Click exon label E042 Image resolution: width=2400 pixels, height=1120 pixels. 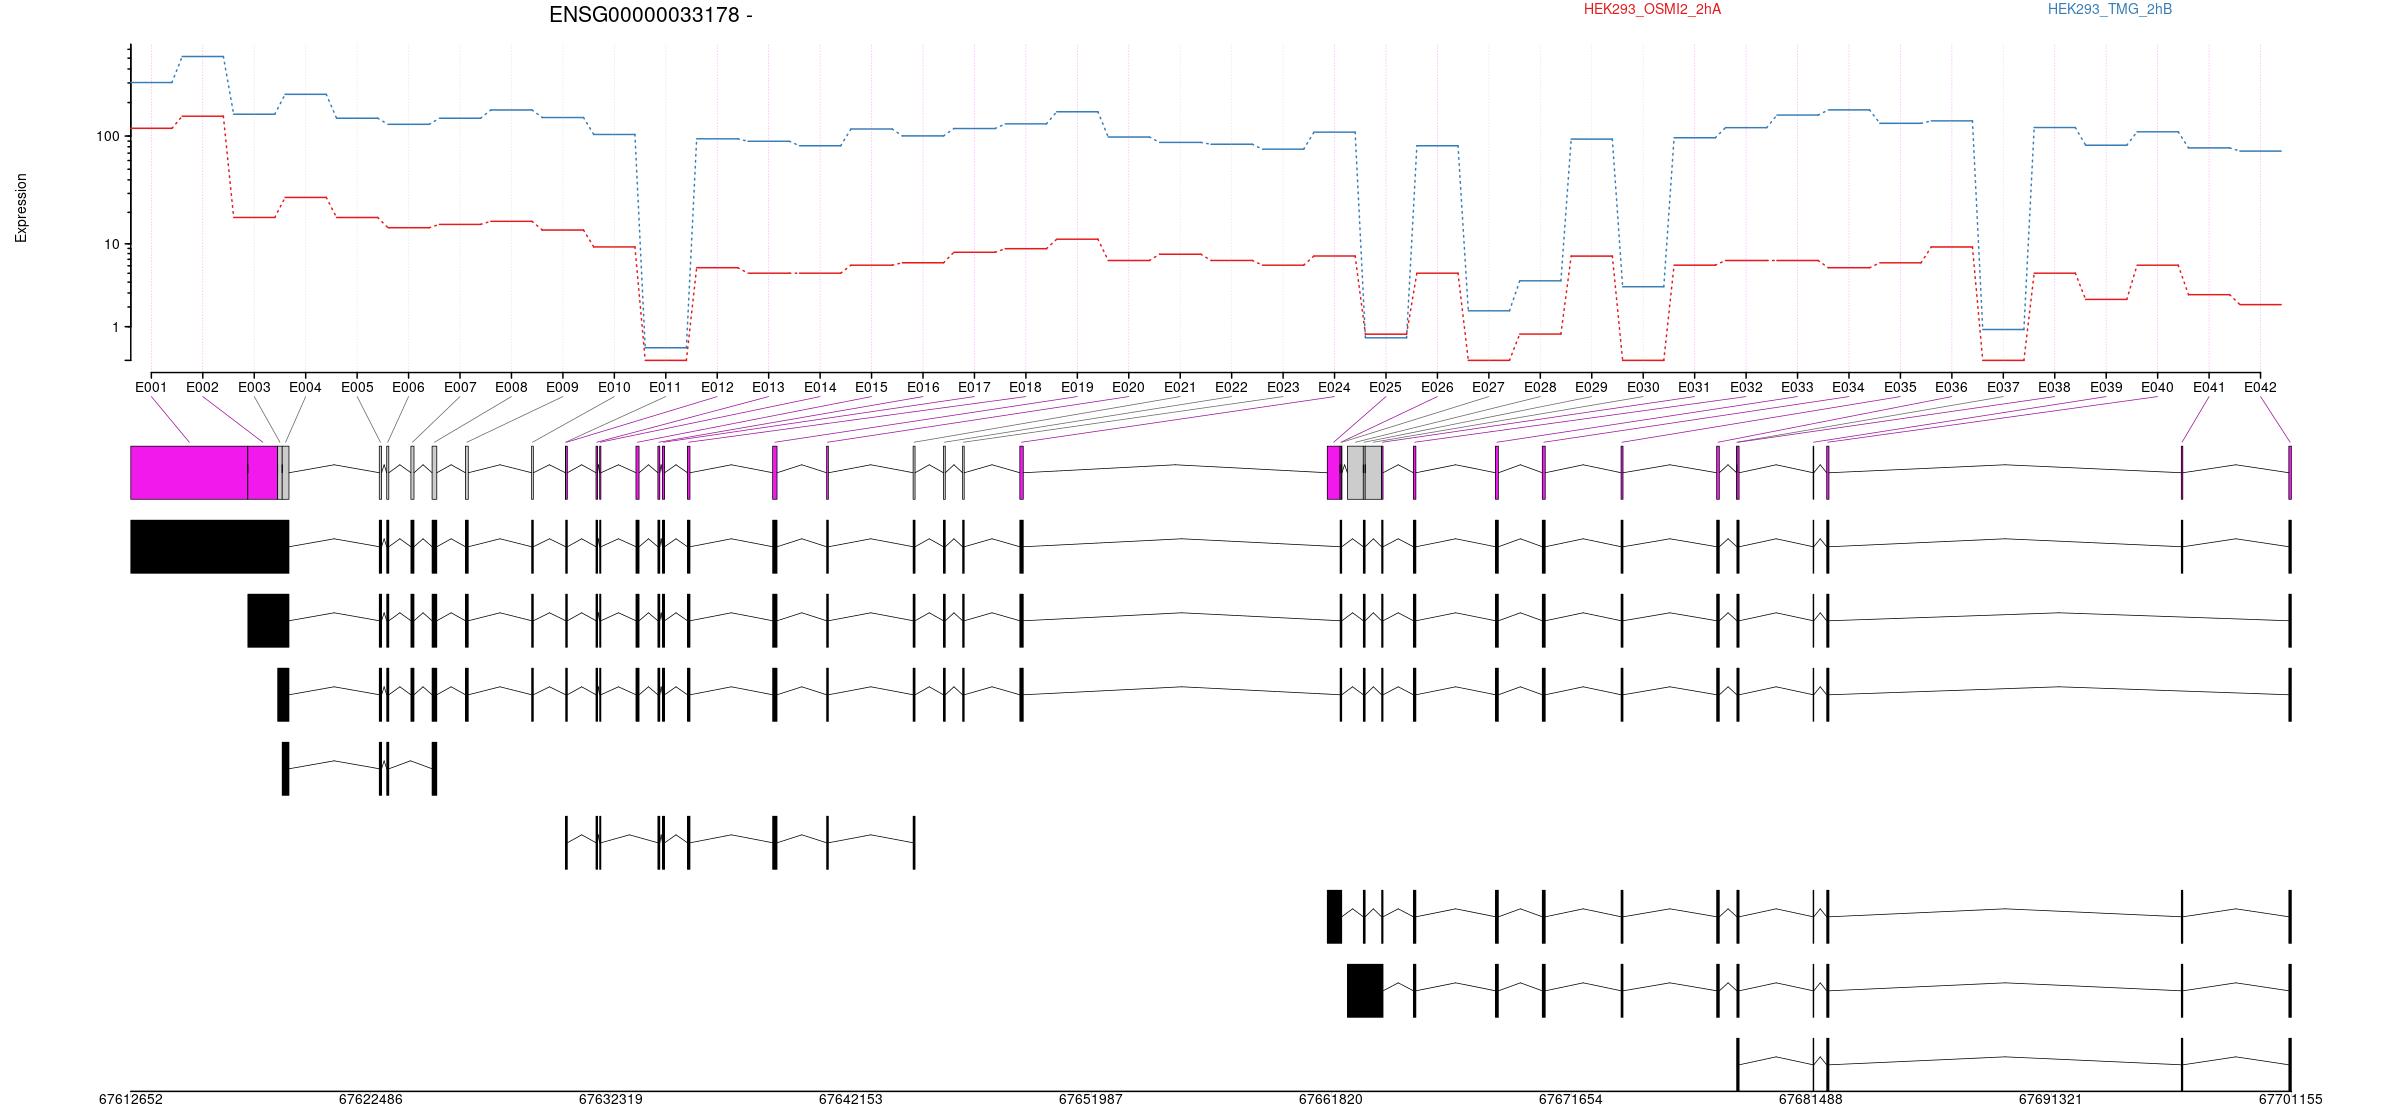coord(2260,387)
